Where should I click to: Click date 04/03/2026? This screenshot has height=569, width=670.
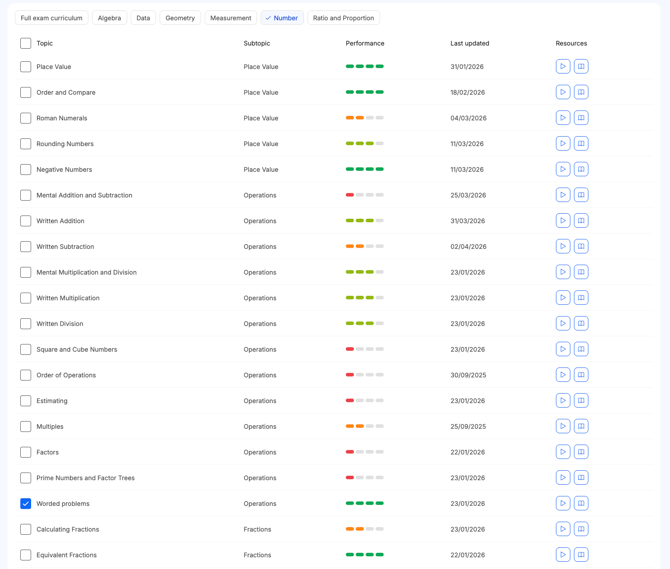pos(468,118)
